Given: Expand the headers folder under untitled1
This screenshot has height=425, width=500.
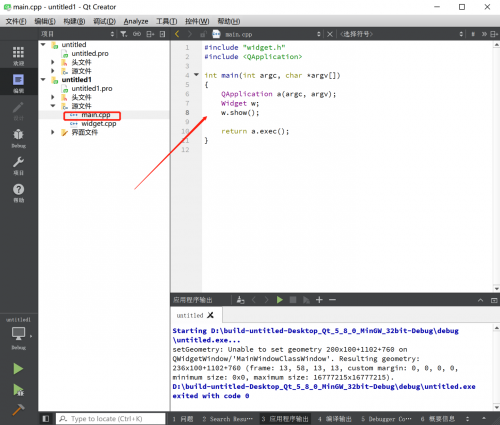Looking at the screenshot, I should click(x=53, y=97).
